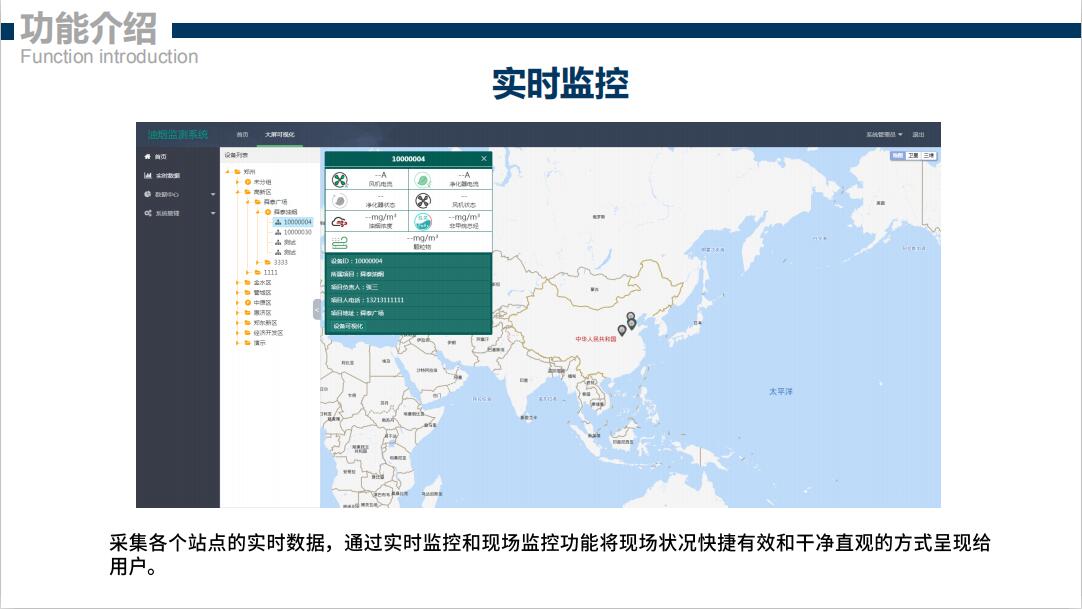This screenshot has width=1082, height=609.
Task: Collapse the 高新区 folder node
Action: click(x=238, y=192)
